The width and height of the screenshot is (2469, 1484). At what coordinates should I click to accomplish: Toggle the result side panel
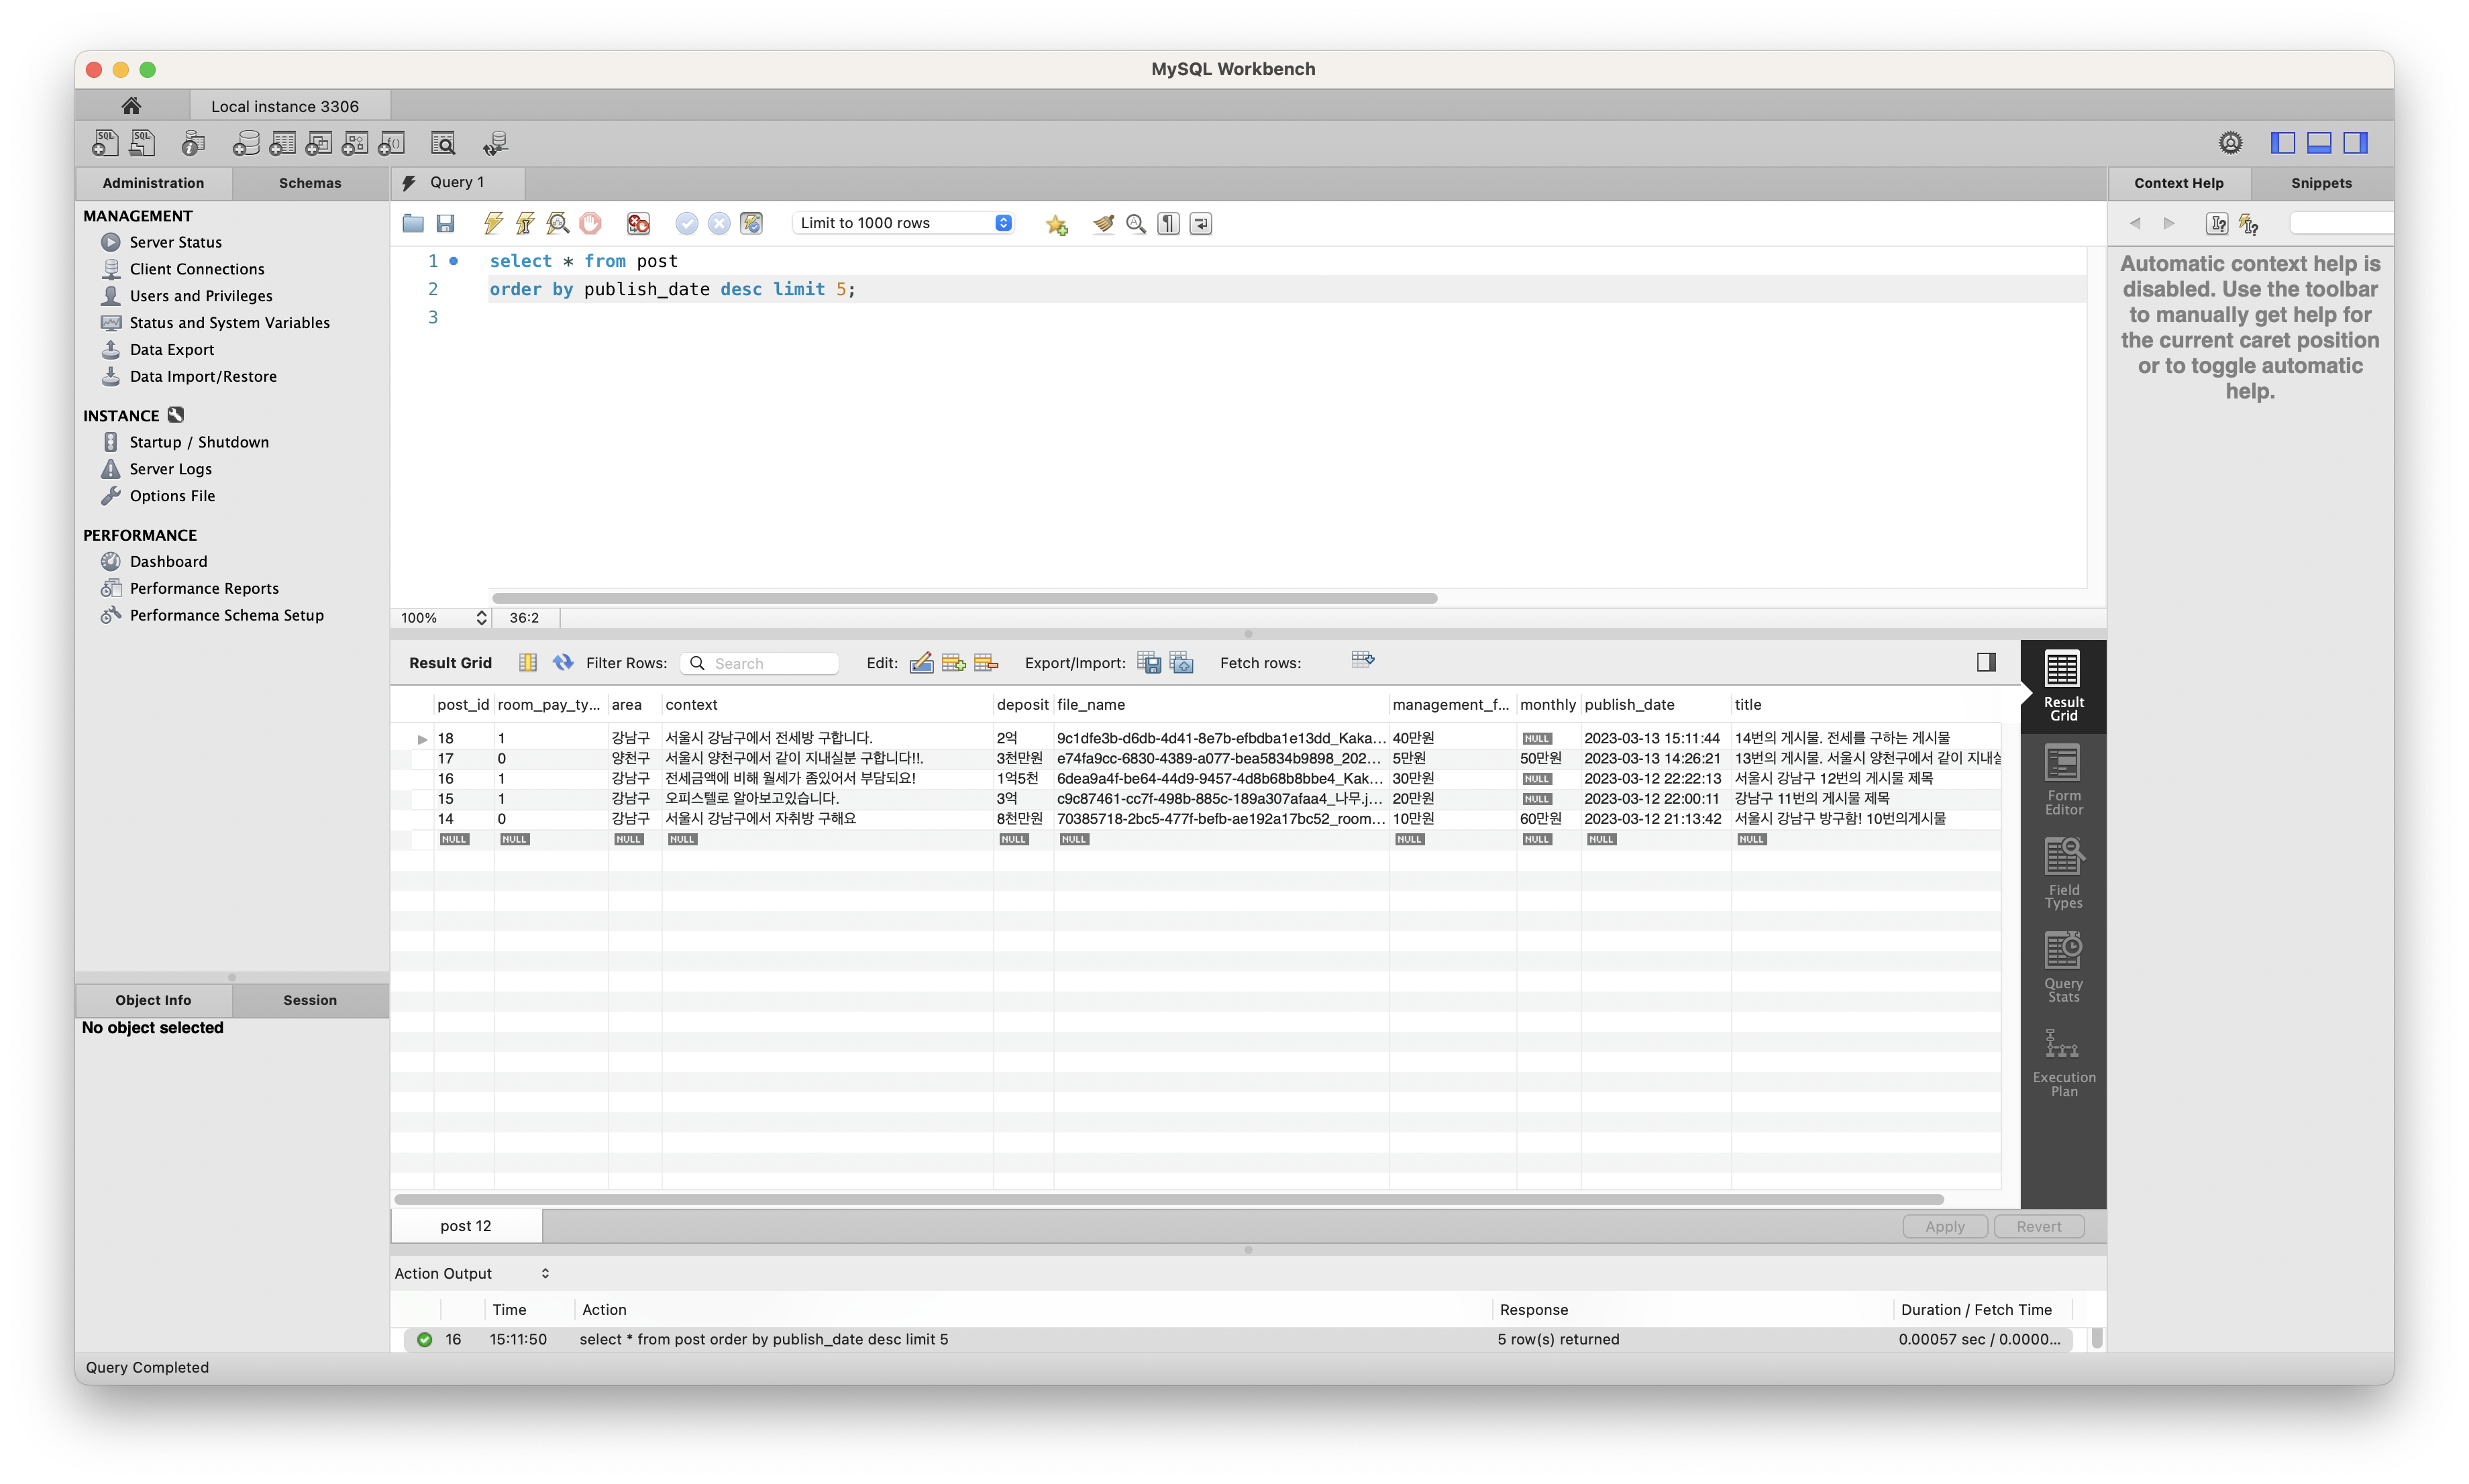tap(1986, 662)
